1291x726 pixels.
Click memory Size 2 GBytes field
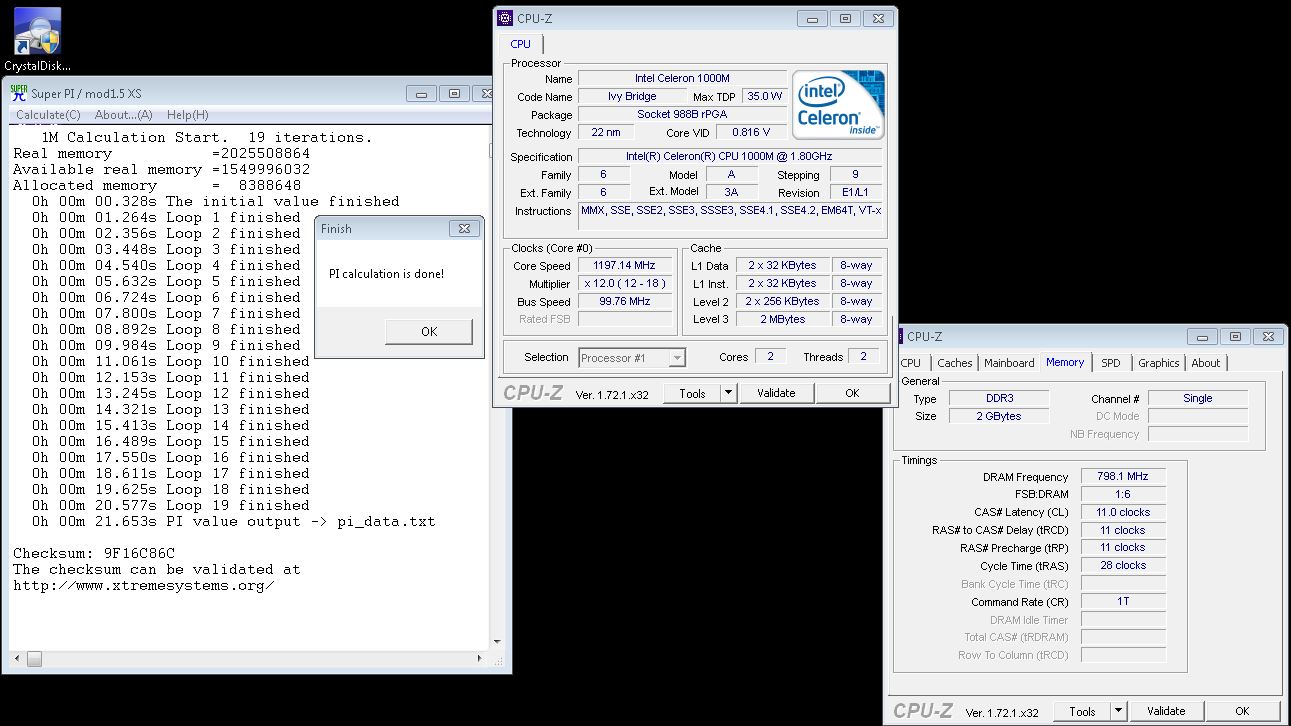(x=998, y=416)
